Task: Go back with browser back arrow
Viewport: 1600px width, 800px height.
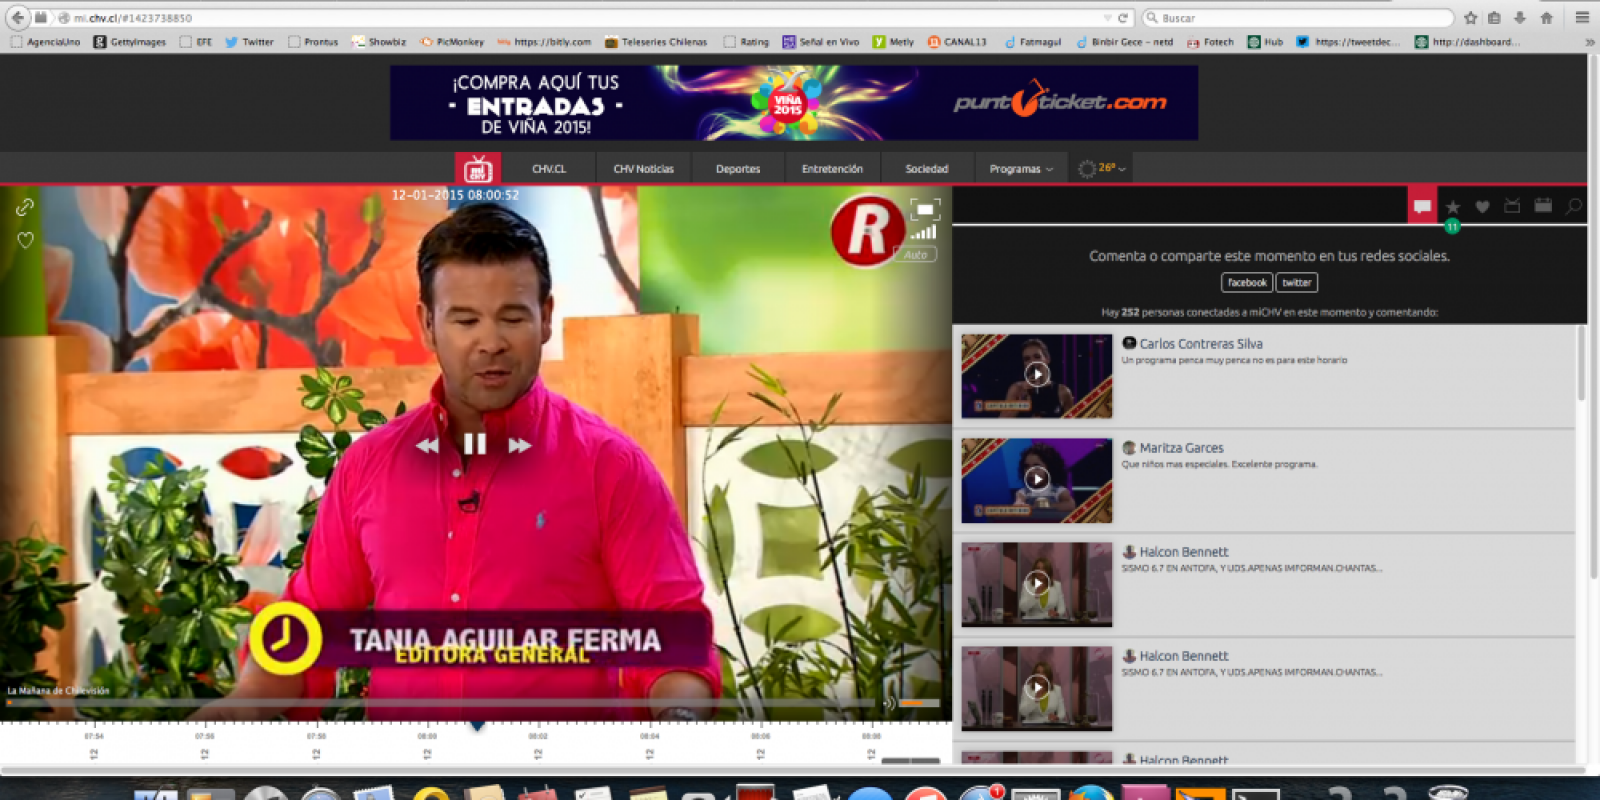Action: (x=17, y=17)
